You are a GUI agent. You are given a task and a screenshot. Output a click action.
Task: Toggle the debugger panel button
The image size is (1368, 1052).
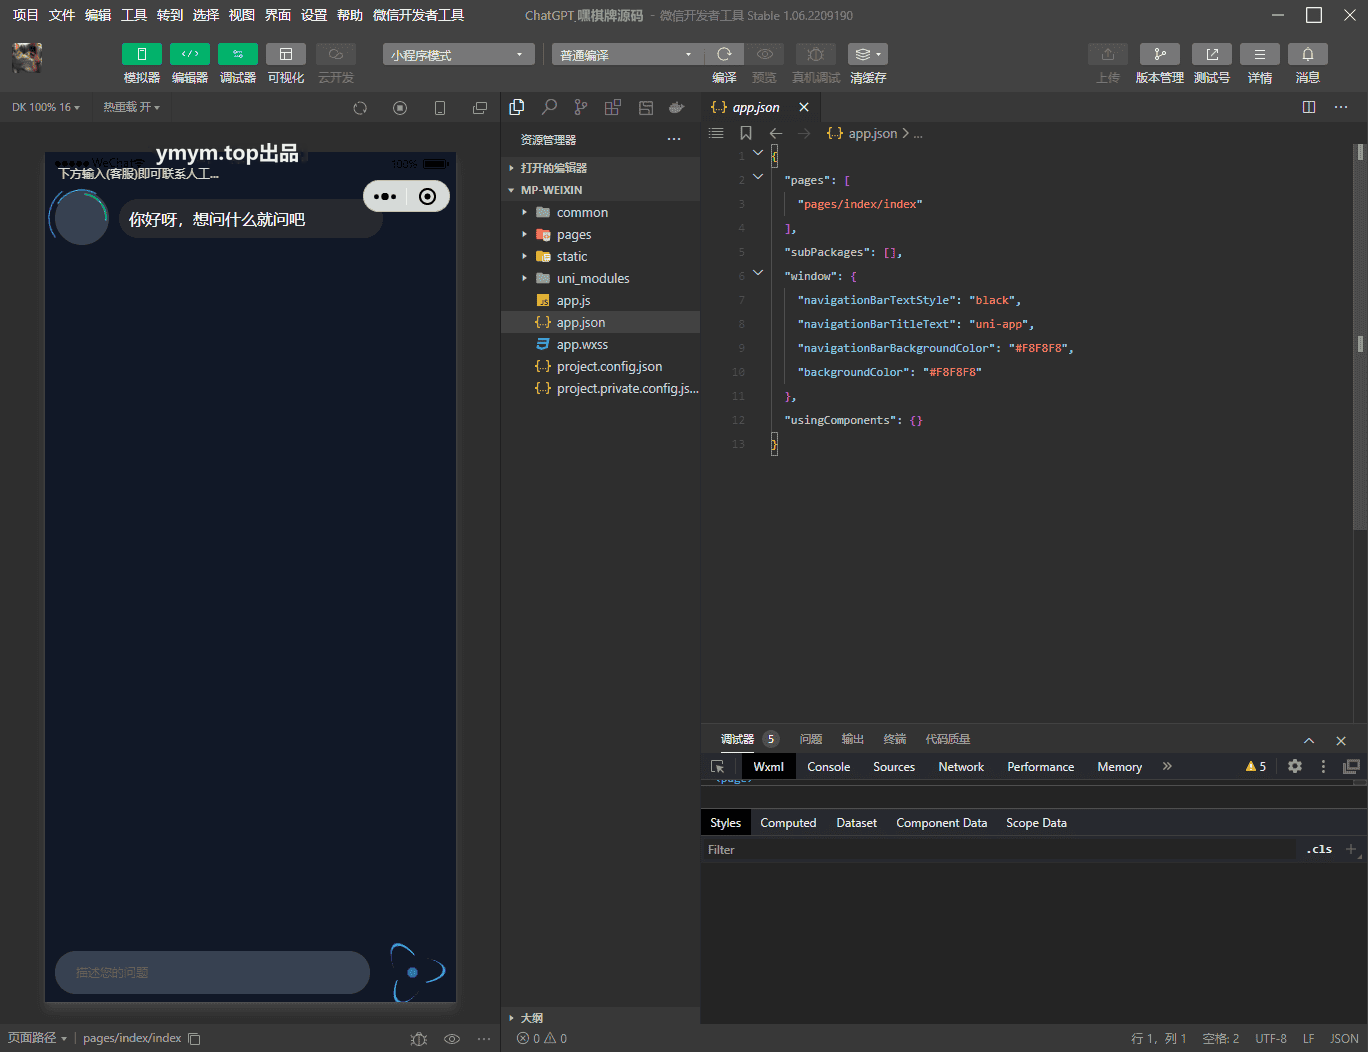(238, 54)
